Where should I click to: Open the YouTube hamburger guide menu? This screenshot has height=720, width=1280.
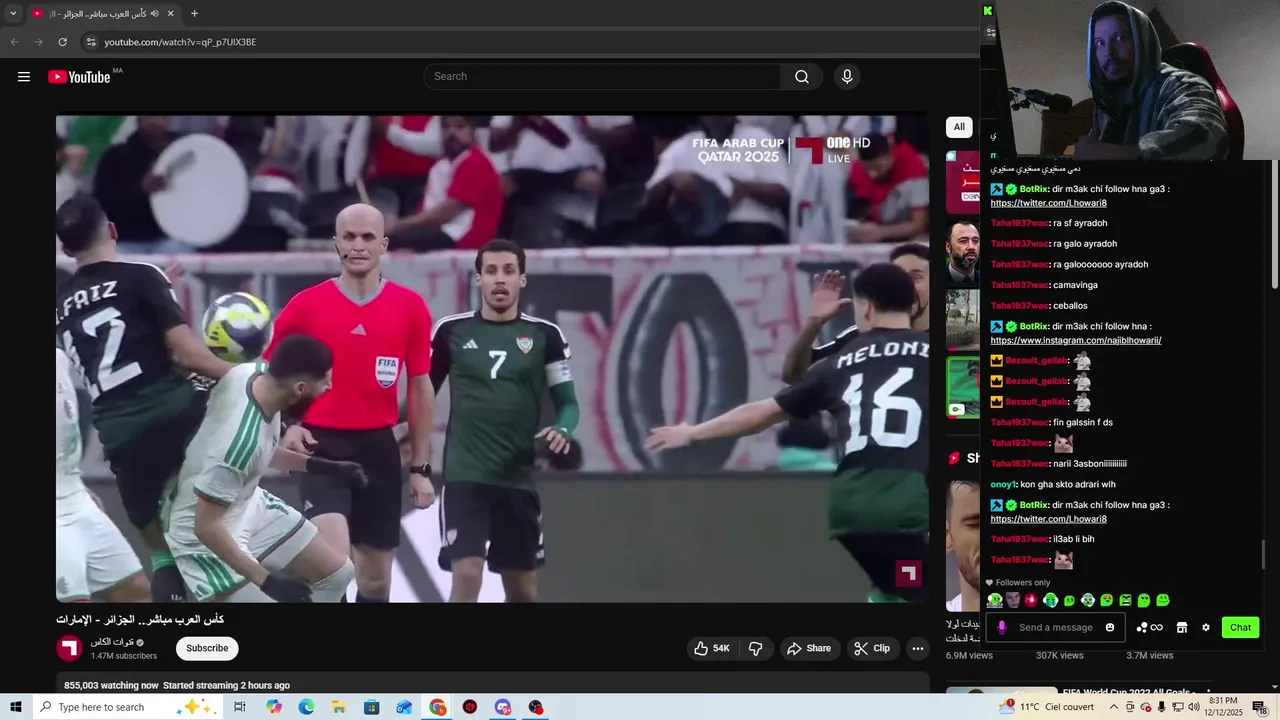(x=24, y=77)
